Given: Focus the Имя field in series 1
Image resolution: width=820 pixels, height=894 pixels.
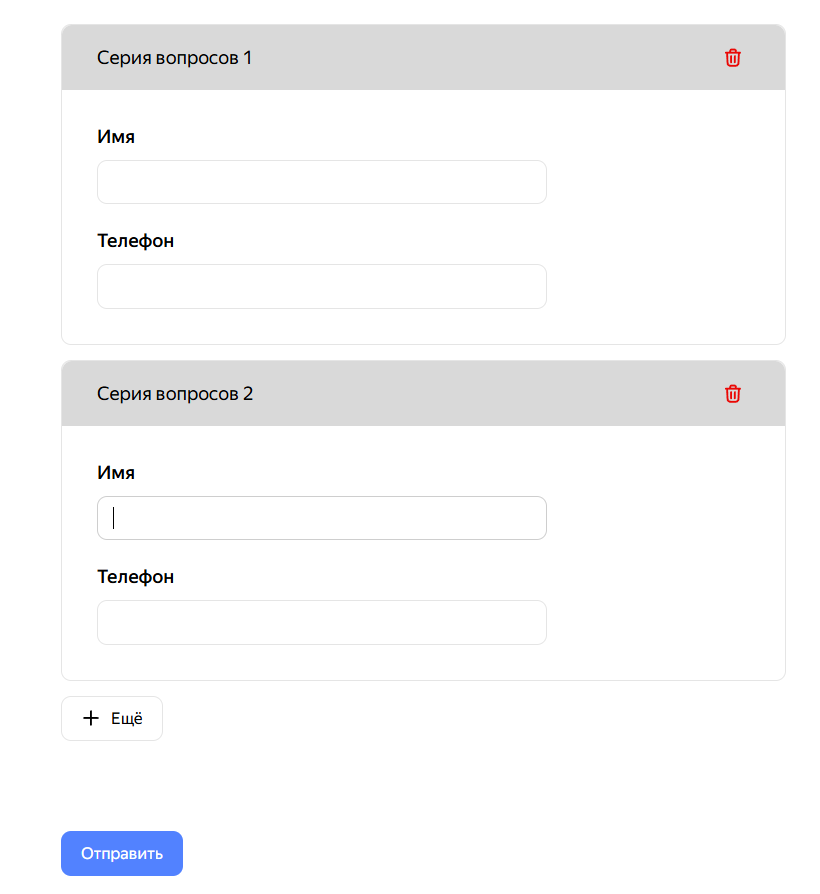Looking at the screenshot, I should tap(321, 182).
